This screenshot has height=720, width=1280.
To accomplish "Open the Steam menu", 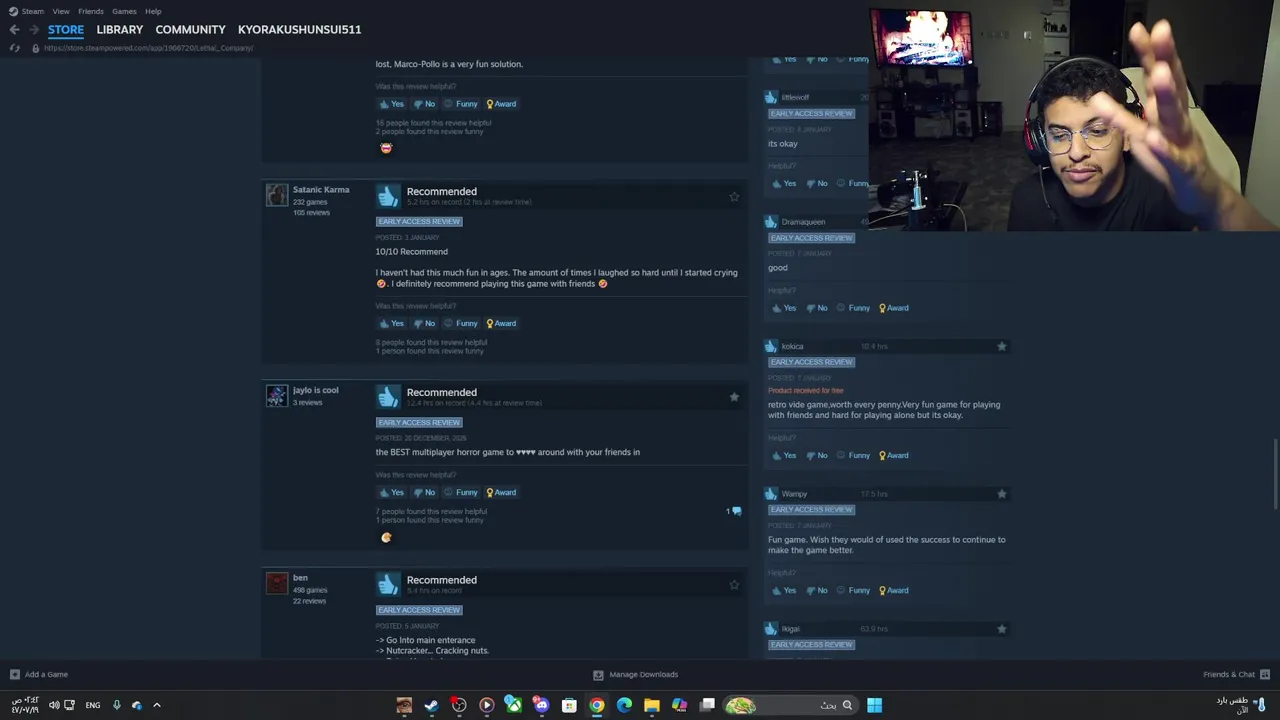I will click(x=27, y=11).
